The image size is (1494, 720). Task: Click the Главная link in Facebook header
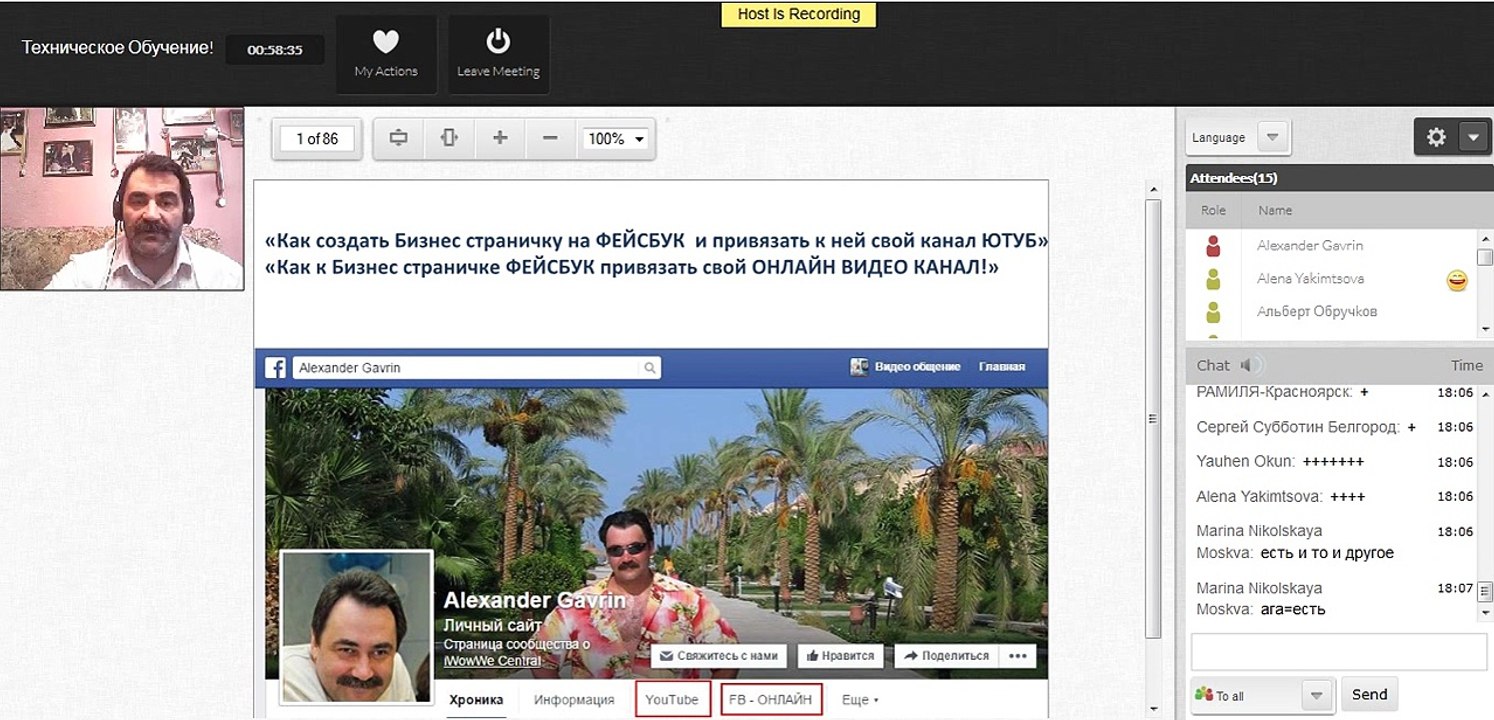pos(1002,367)
